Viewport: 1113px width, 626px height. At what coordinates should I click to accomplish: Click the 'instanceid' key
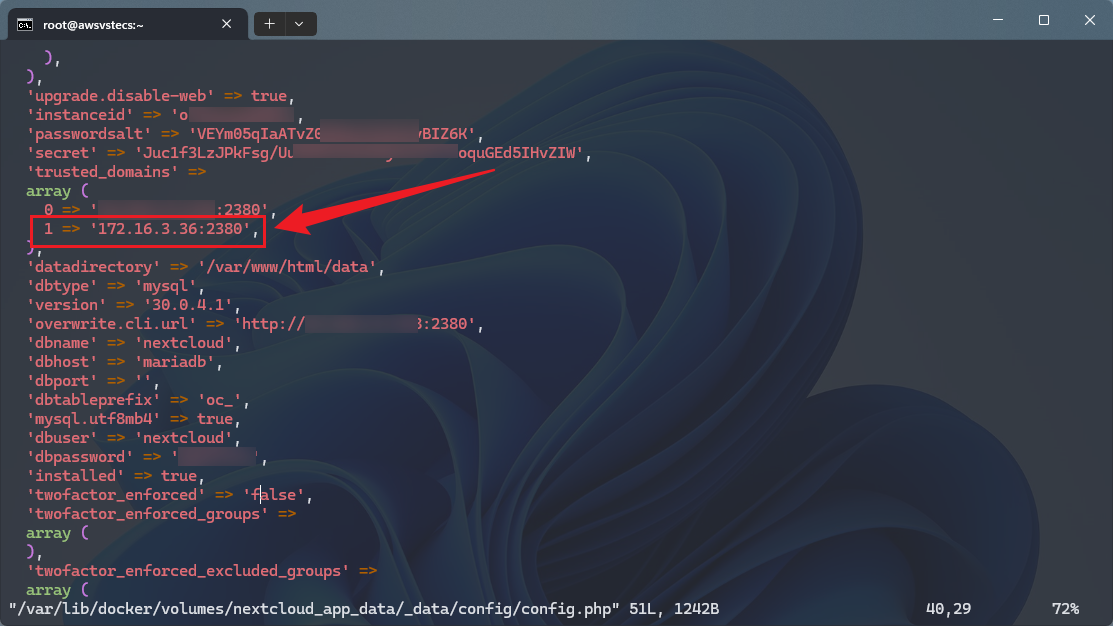click(x=80, y=115)
